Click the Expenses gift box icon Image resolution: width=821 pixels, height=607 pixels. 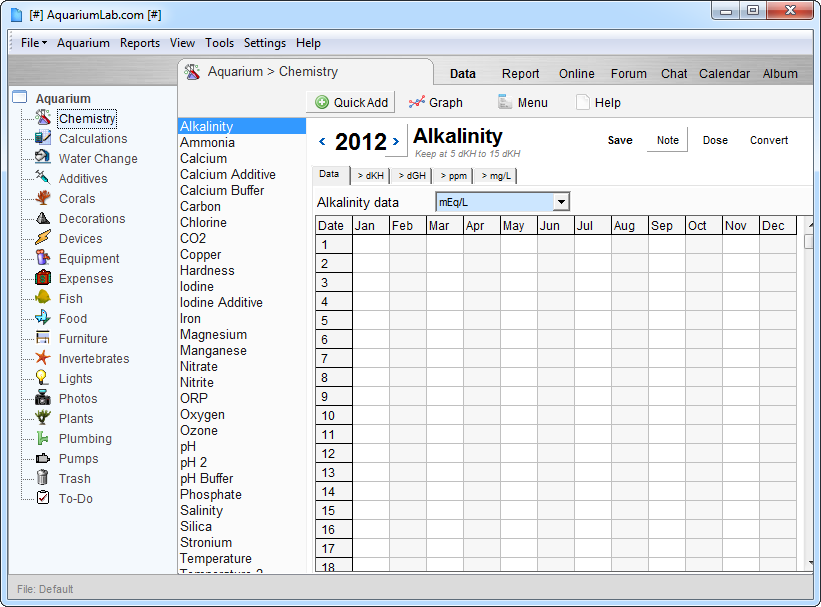[43, 278]
